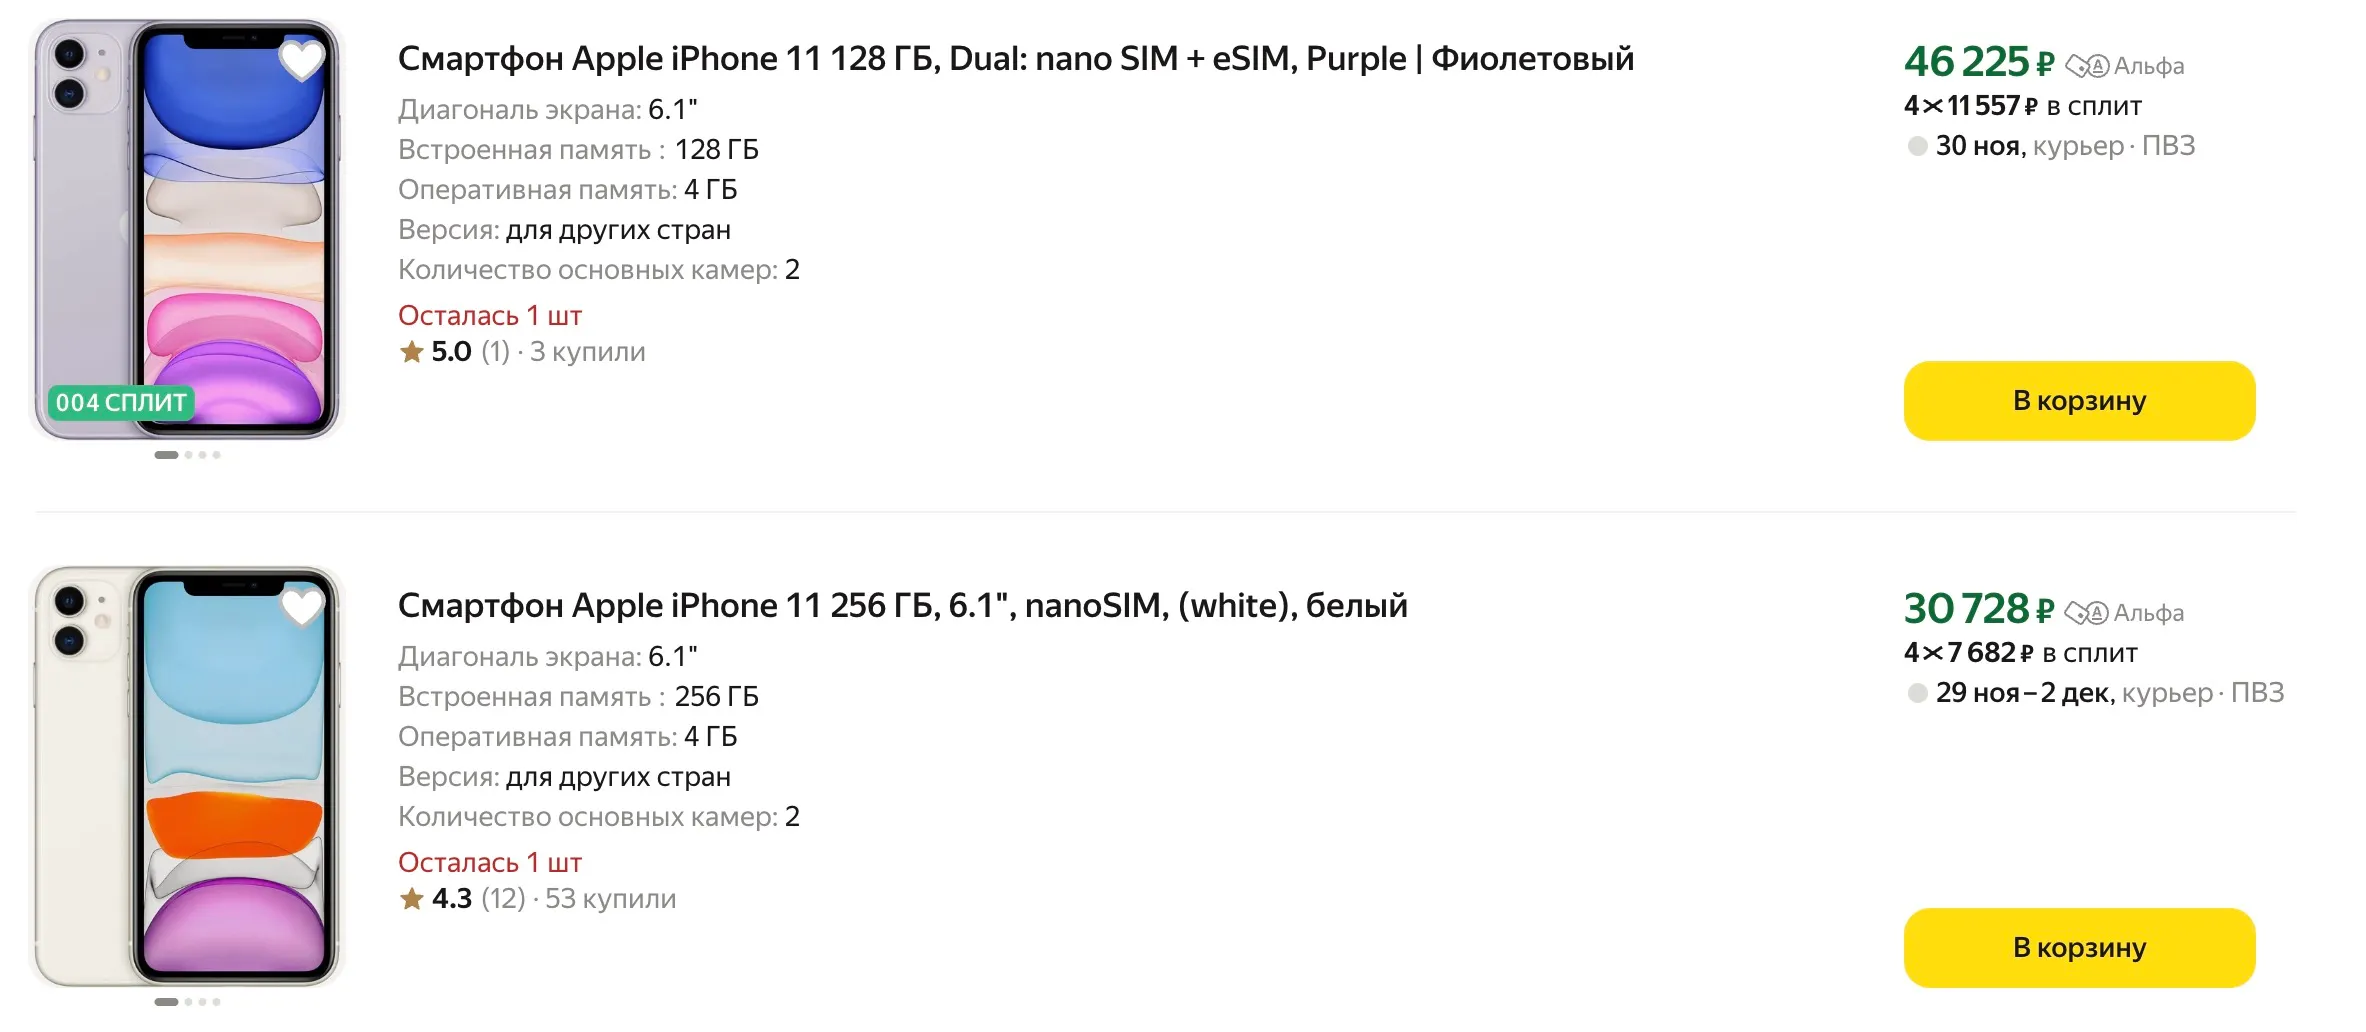Open reviews count (12) for white iPhone
Screen dimensions: 2366x1032
click(503, 899)
